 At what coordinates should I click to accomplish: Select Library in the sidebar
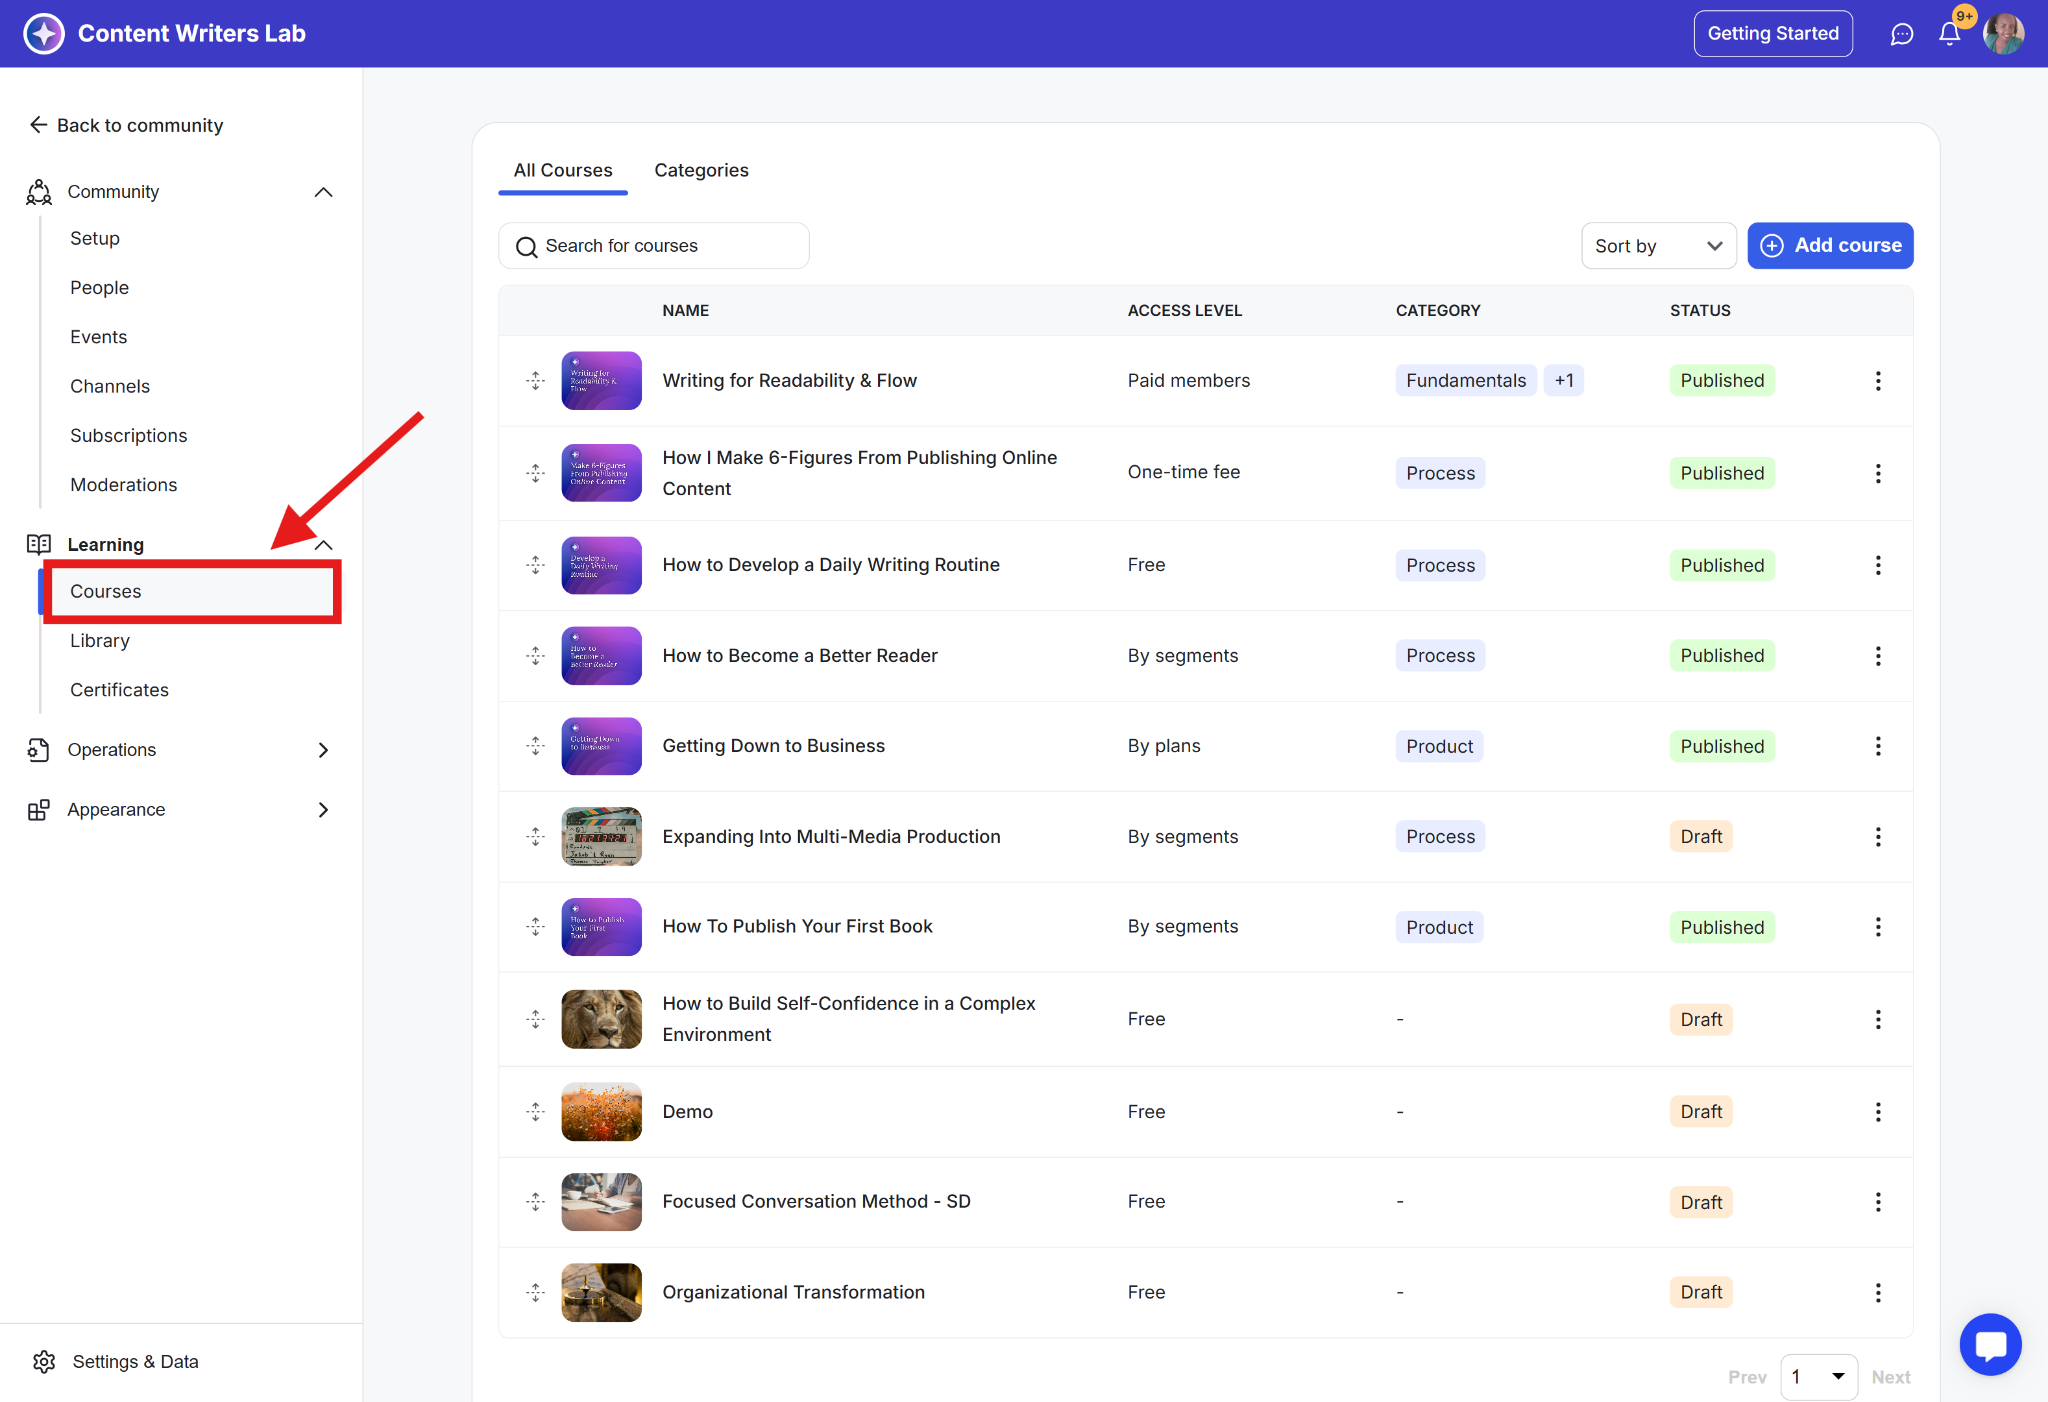[x=100, y=641]
